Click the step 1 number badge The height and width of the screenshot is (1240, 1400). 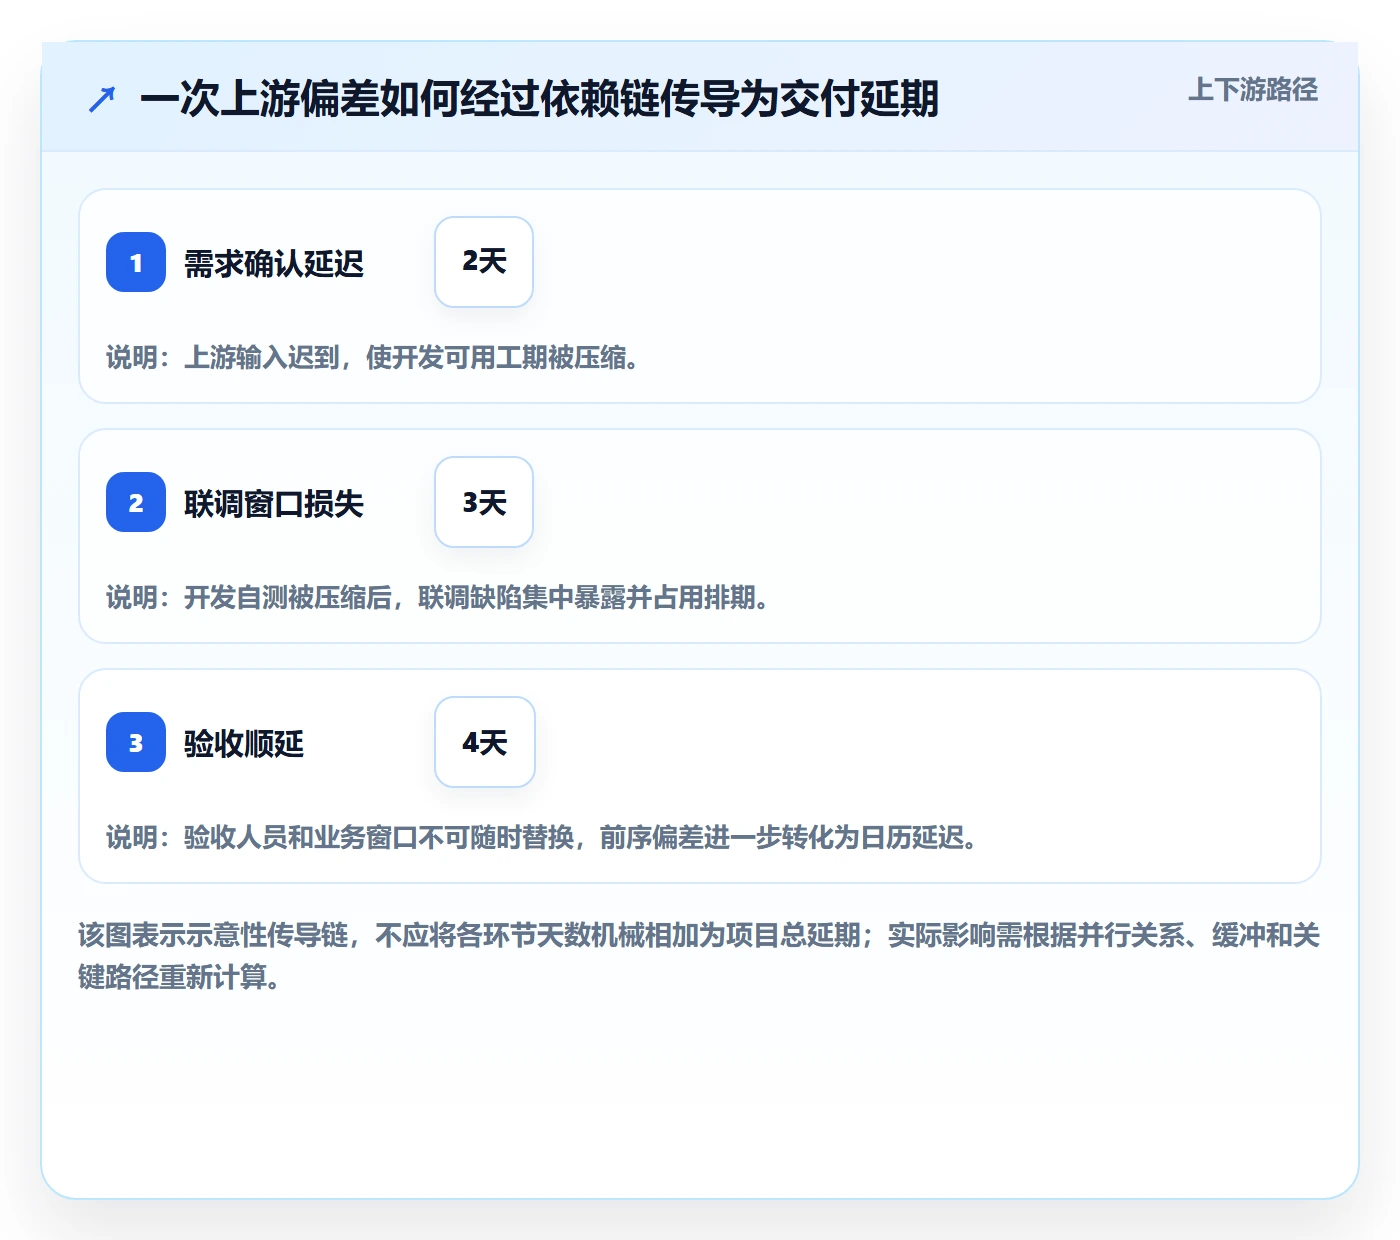coord(136,262)
